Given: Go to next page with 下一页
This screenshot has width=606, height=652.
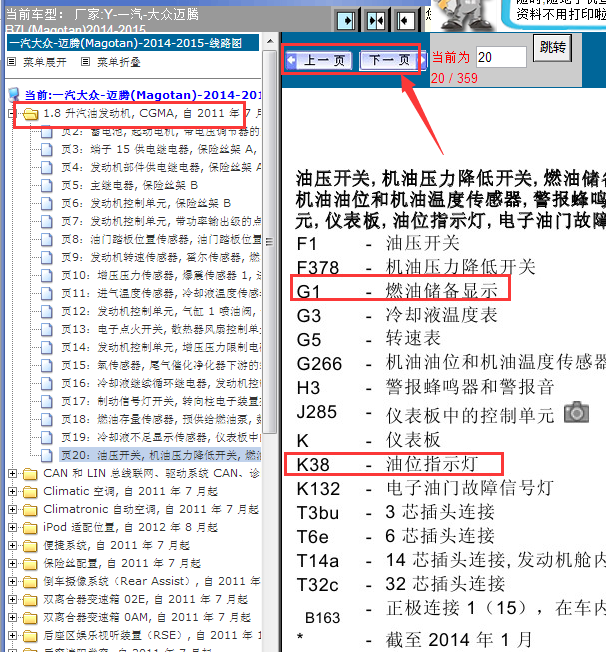Looking at the screenshot, I should (x=393, y=61).
